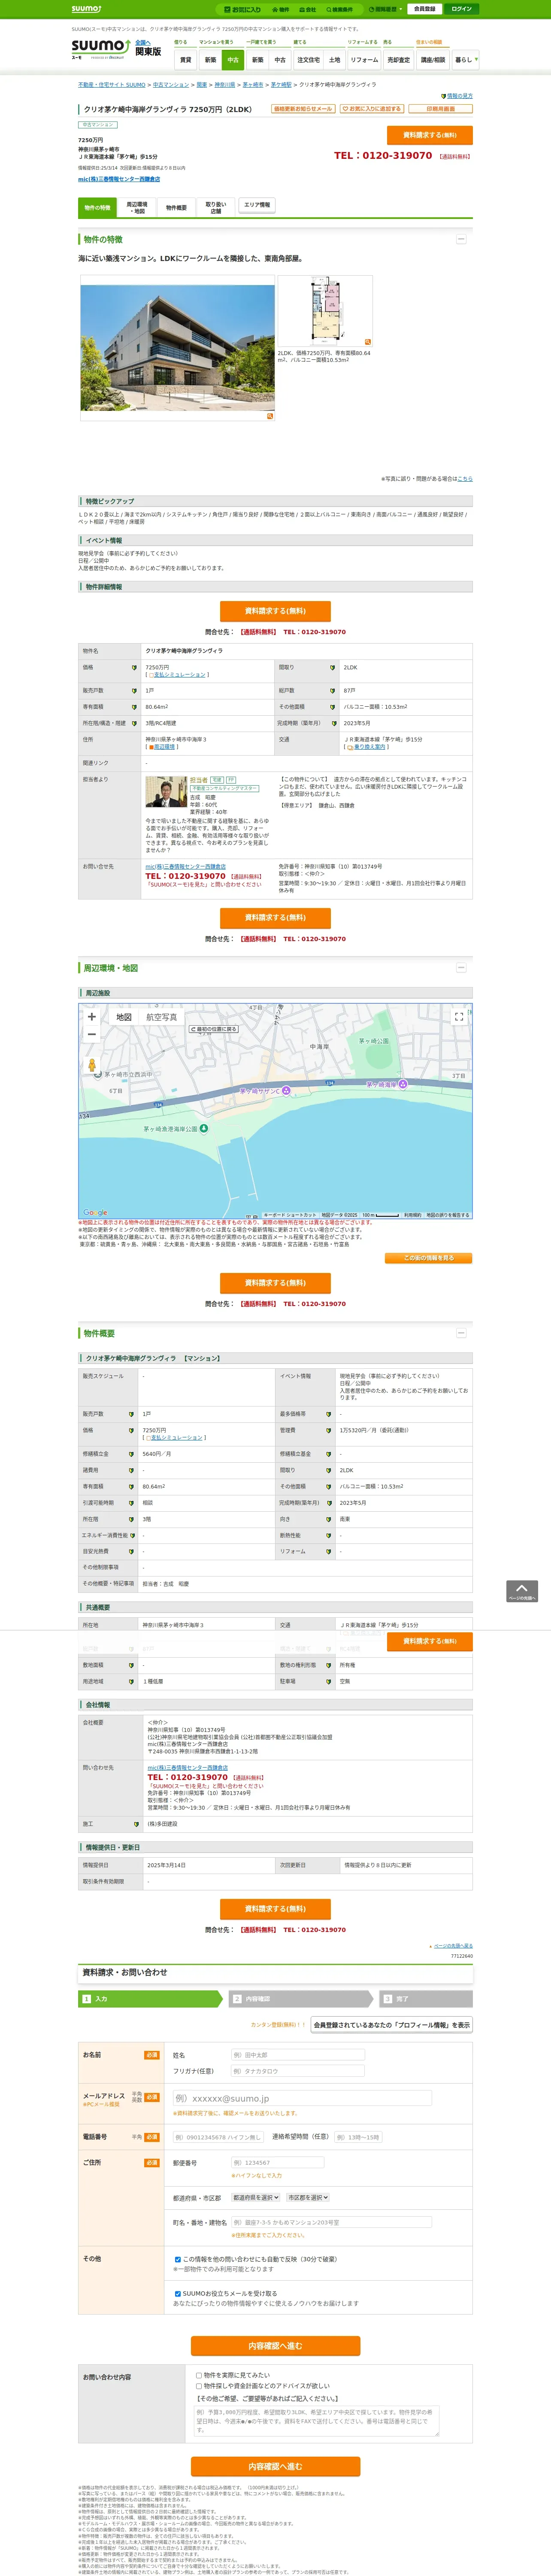
Task: Click the ページの先頭へ scroll-up button
Action: pyautogui.click(x=522, y=1591)
